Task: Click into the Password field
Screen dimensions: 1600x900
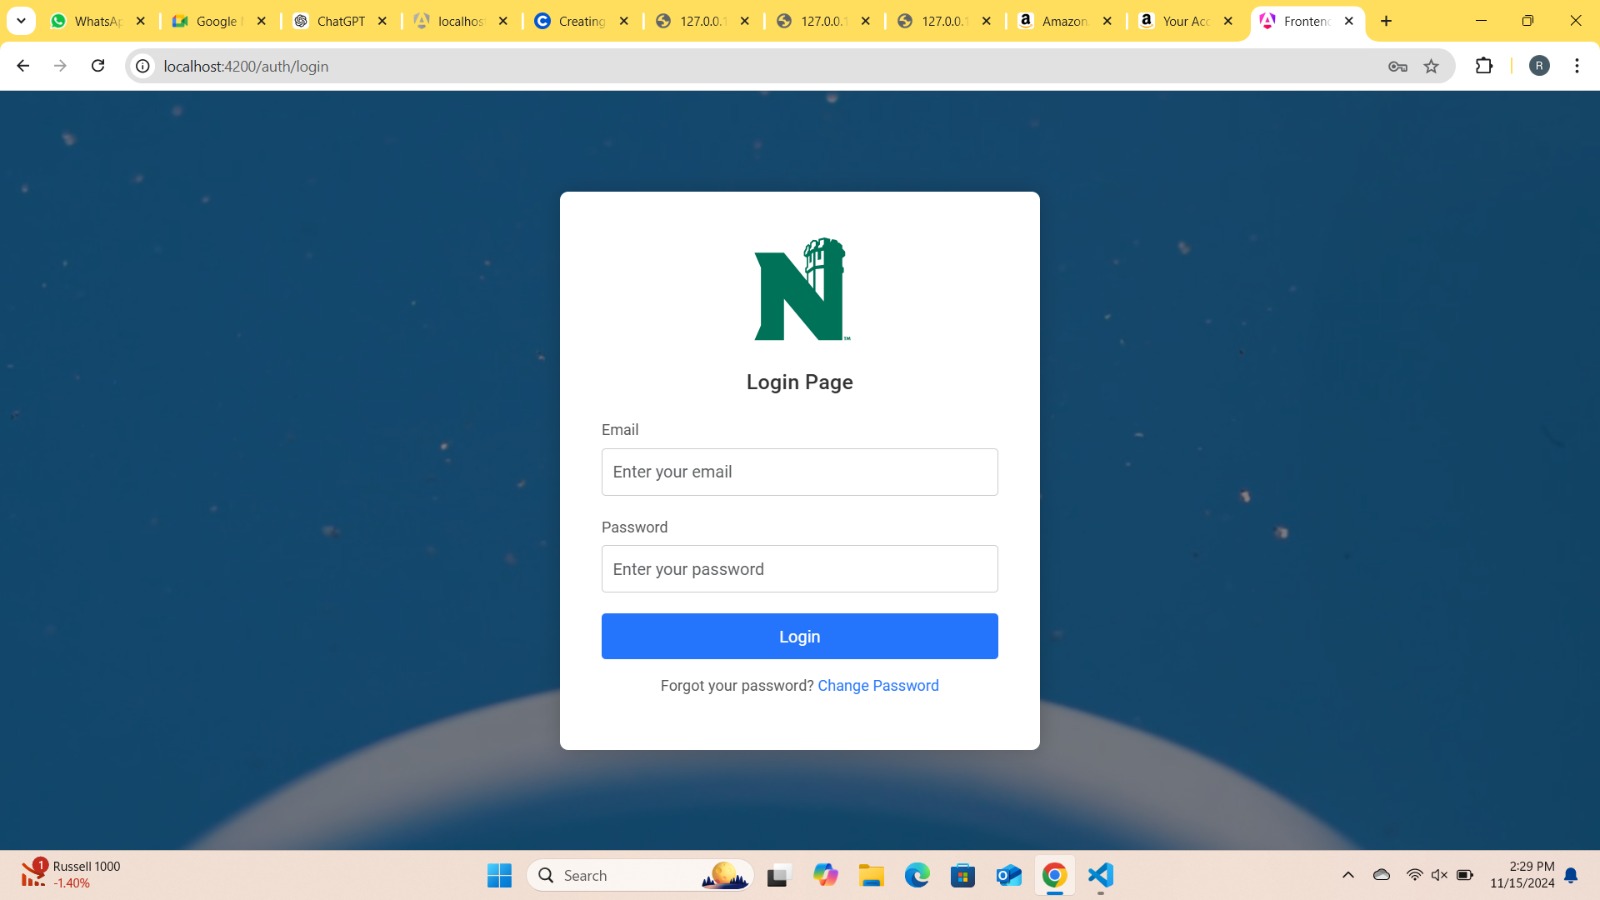Action: pyautogui.click(x=799, y=569)
